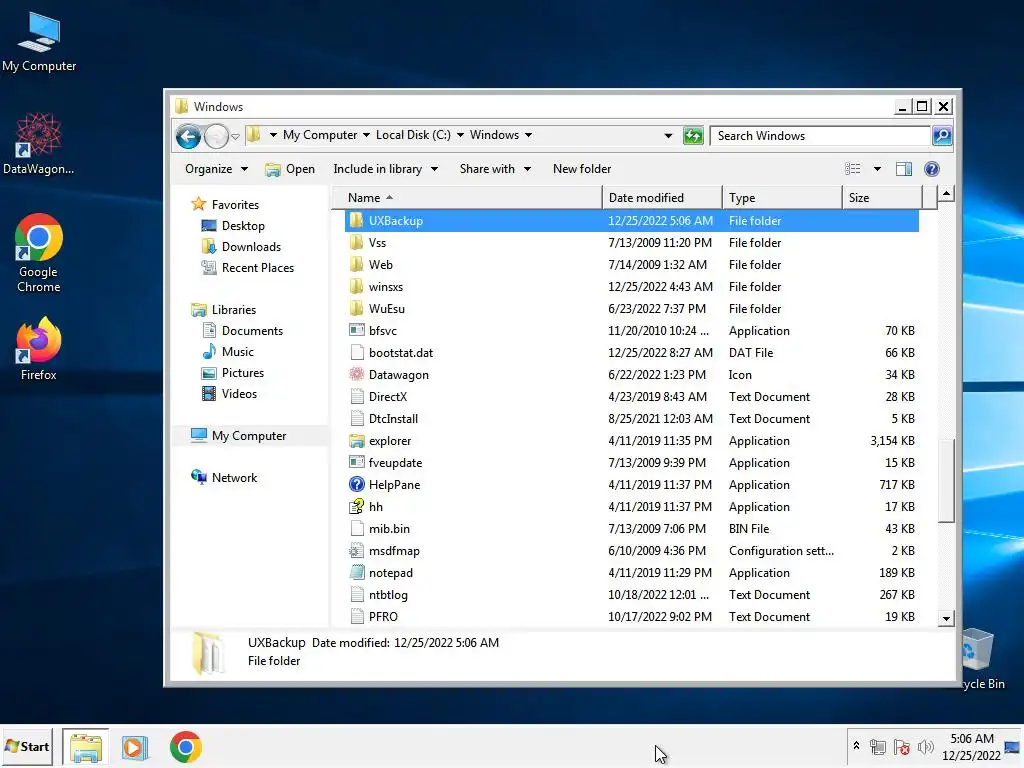Open the recent pages dropdown arrow
Image resolution: width=1024 pixels, height=768 pixels.
pyautogui.click(x=235, y=136)
